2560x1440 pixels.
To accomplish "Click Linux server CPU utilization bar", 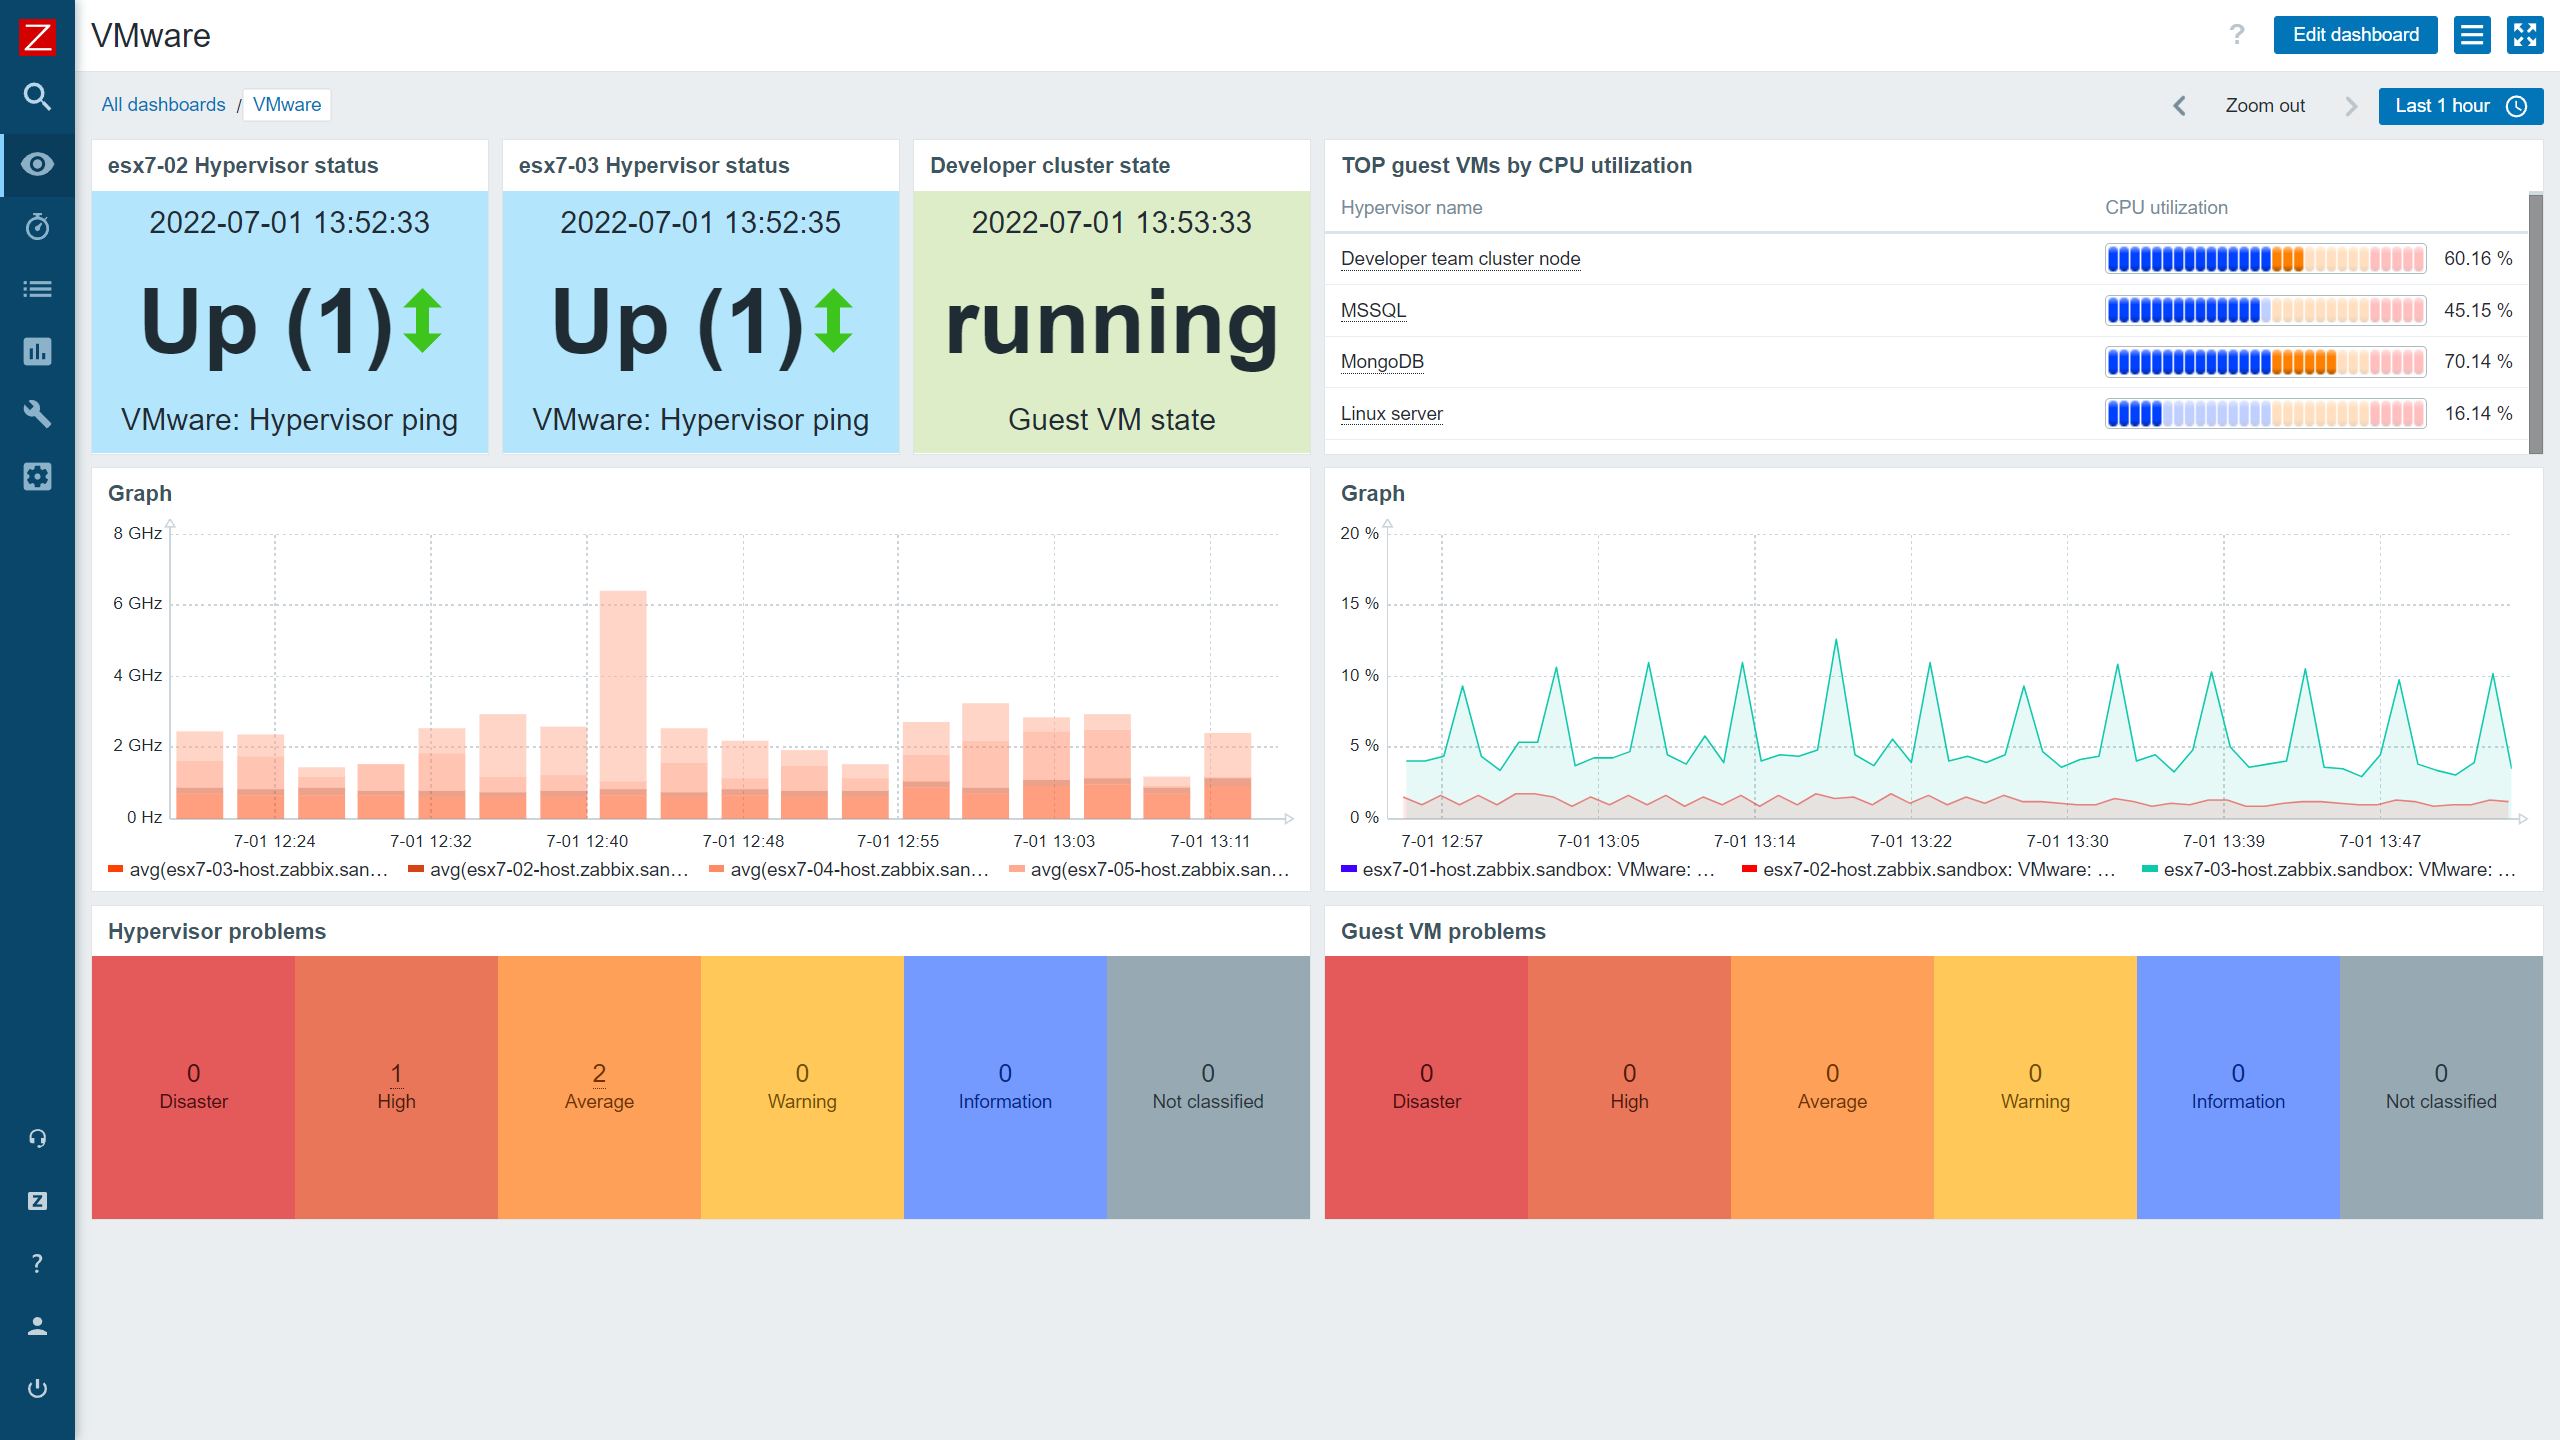I will 2265,414.
